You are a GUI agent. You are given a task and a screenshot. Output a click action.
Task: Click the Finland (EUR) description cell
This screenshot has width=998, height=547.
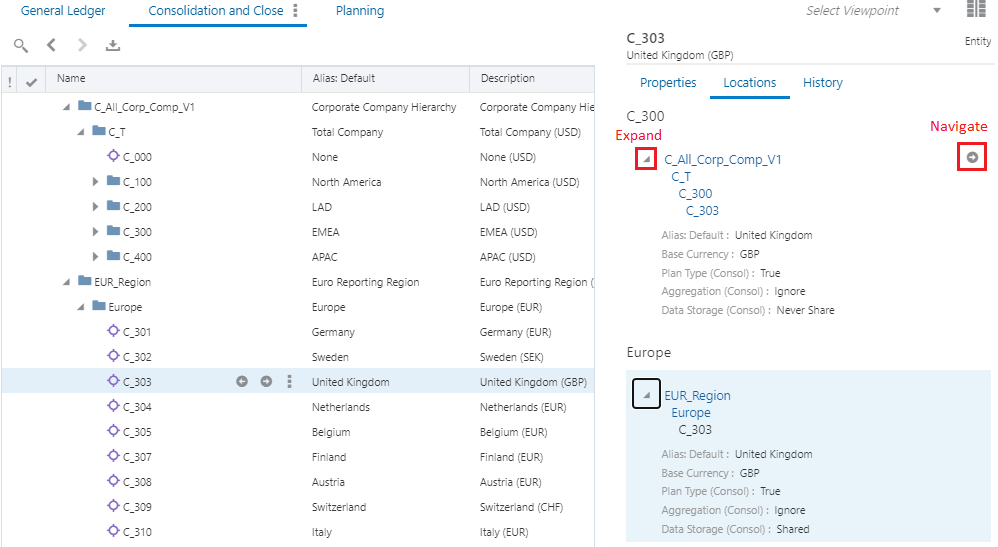coord(511,457)
